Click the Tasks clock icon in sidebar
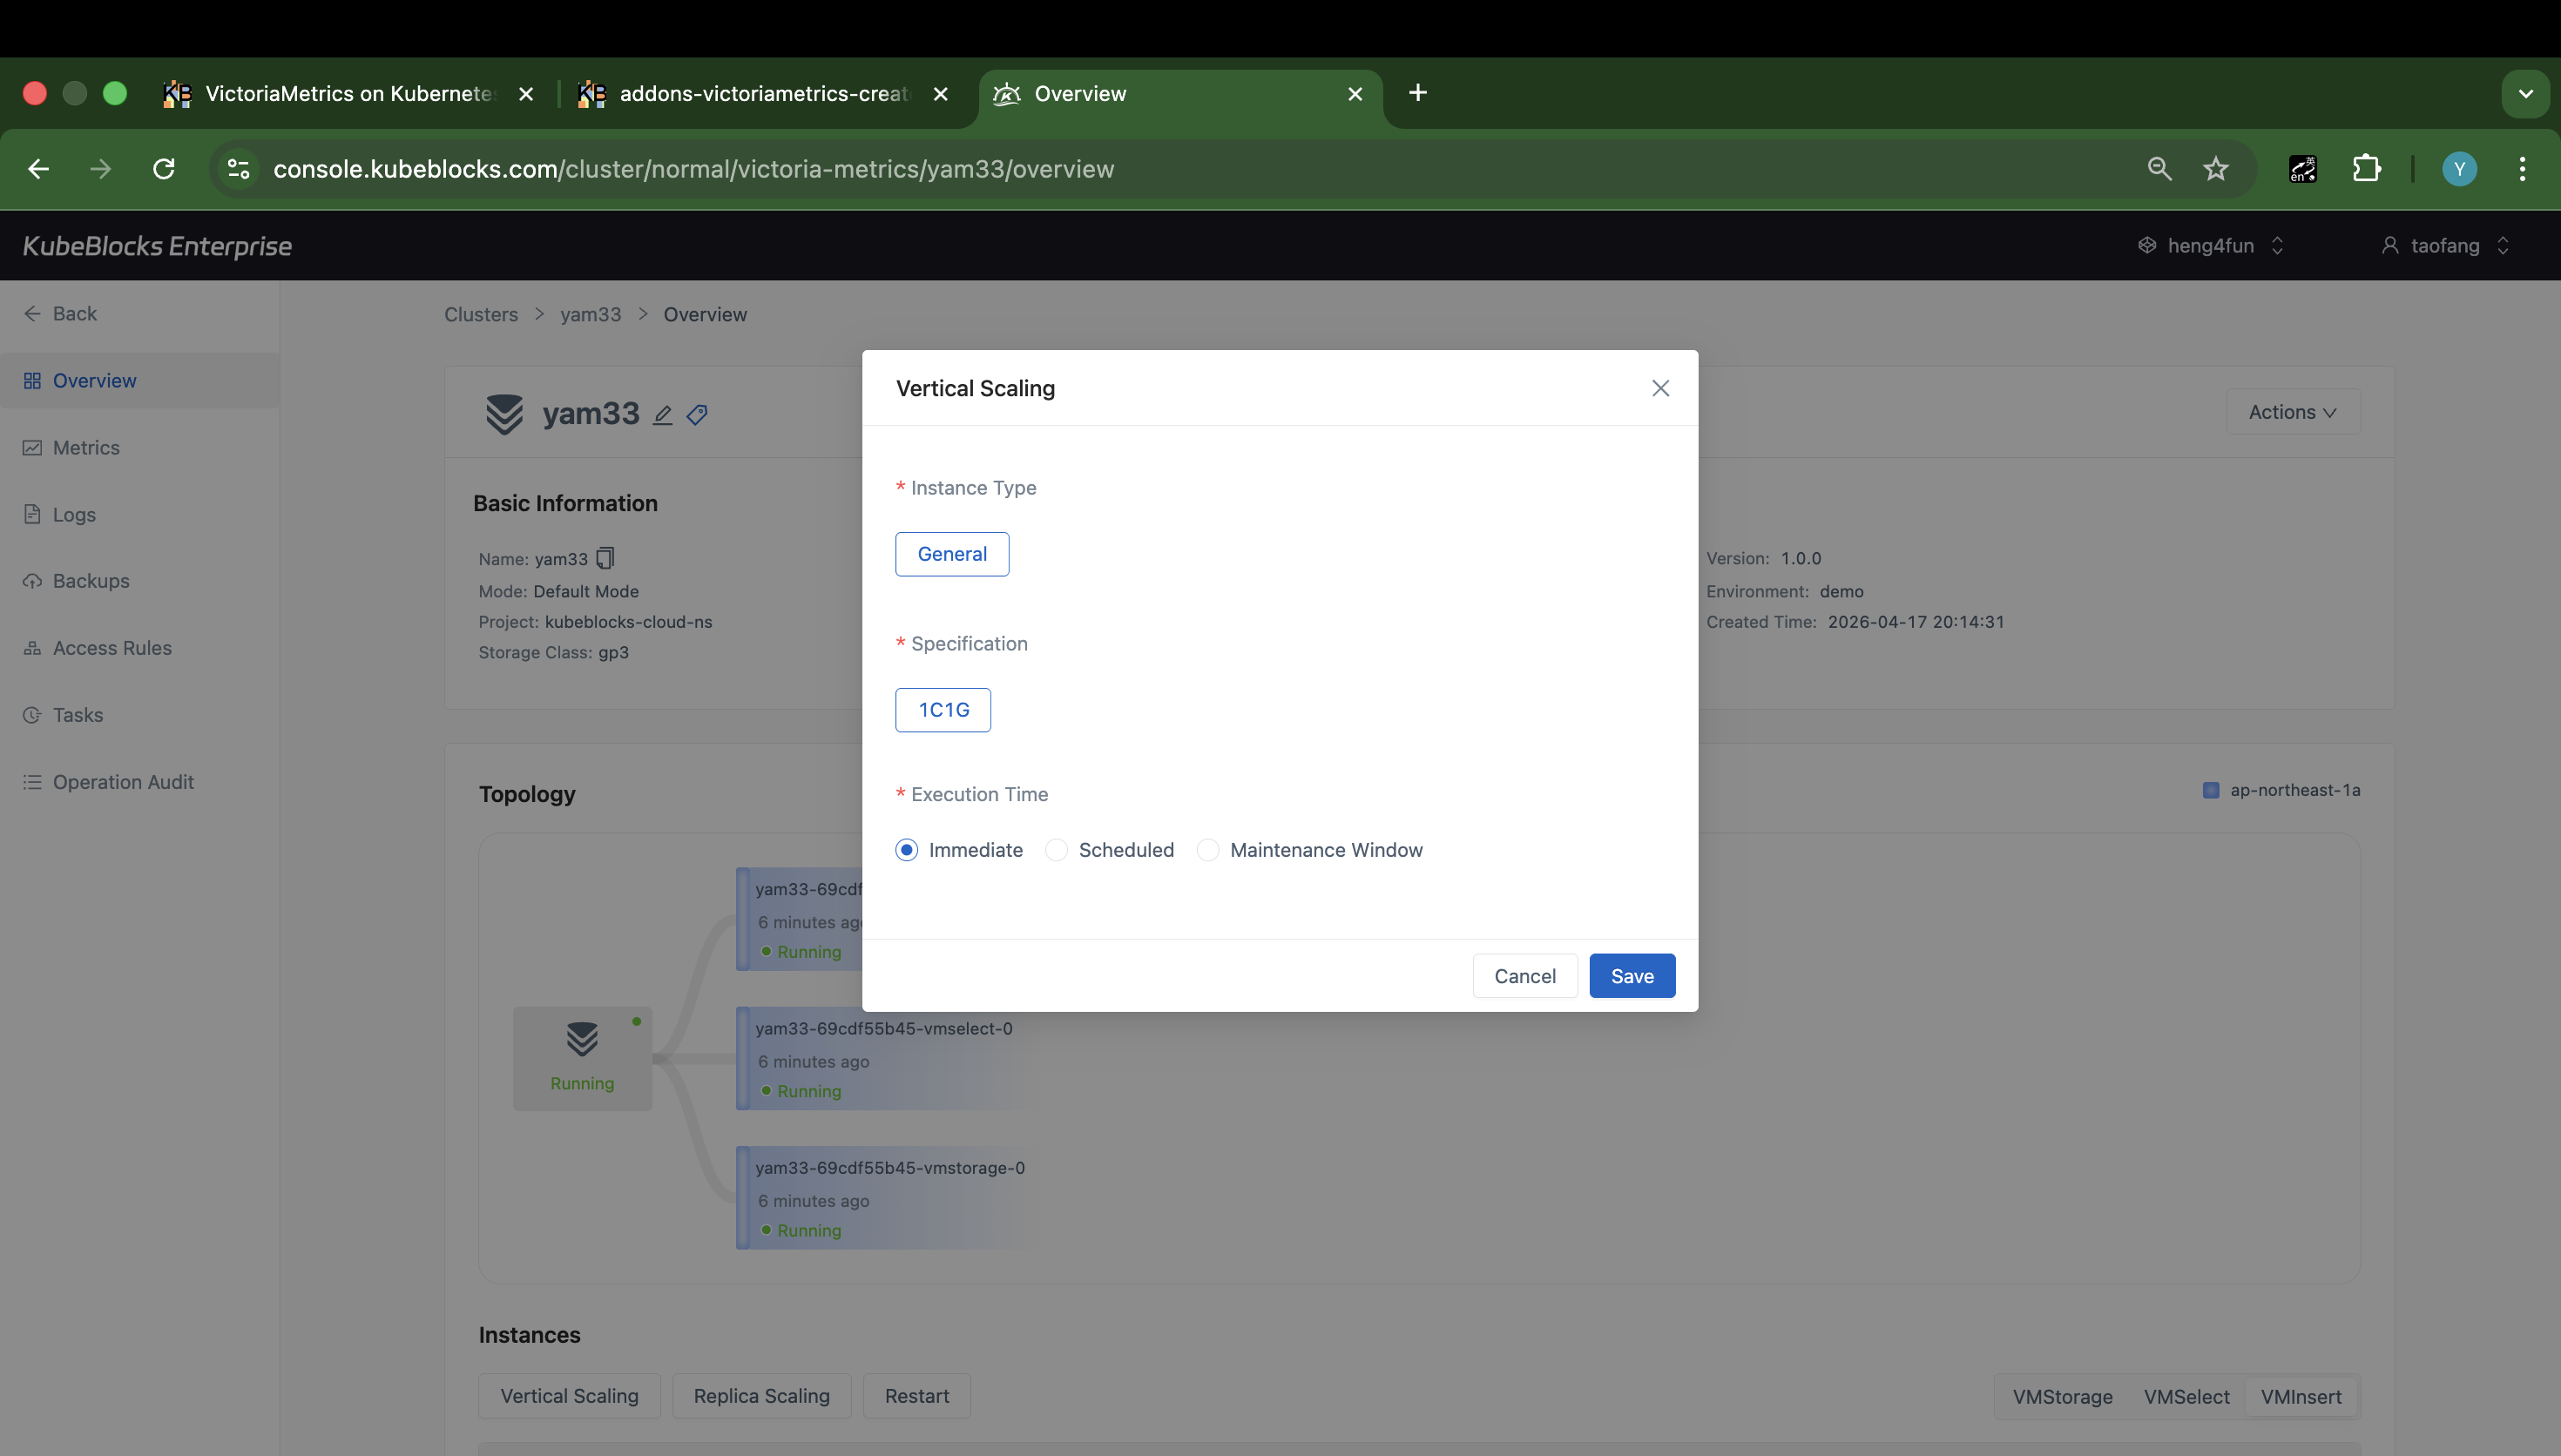The width and height of the screenshot is (2561, 1456). 32,715
